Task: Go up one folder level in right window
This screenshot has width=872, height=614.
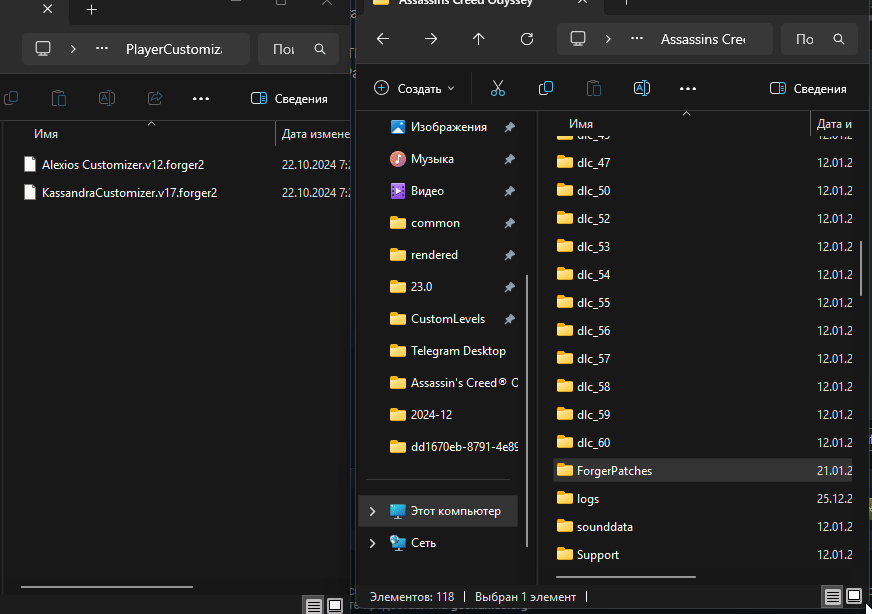Action: pyautogui.click(x=478, y=39)
